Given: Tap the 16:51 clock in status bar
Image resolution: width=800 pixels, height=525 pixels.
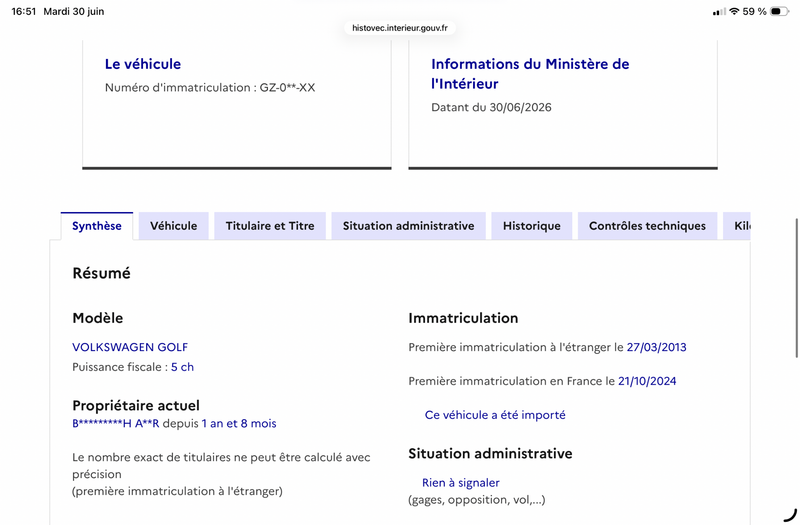Looking at the screenshot, I should pyautogui.click(x=23, y=11).
